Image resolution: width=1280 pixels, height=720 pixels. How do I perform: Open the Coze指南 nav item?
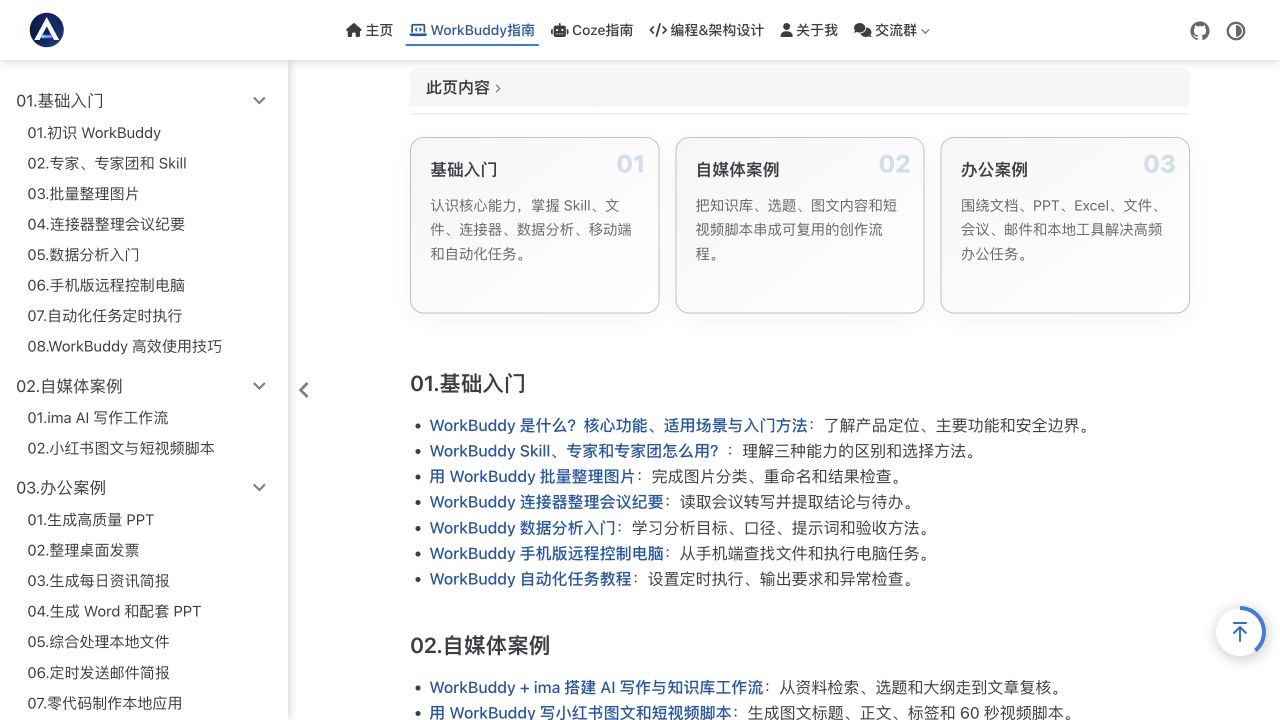click(x=592, y=30)
